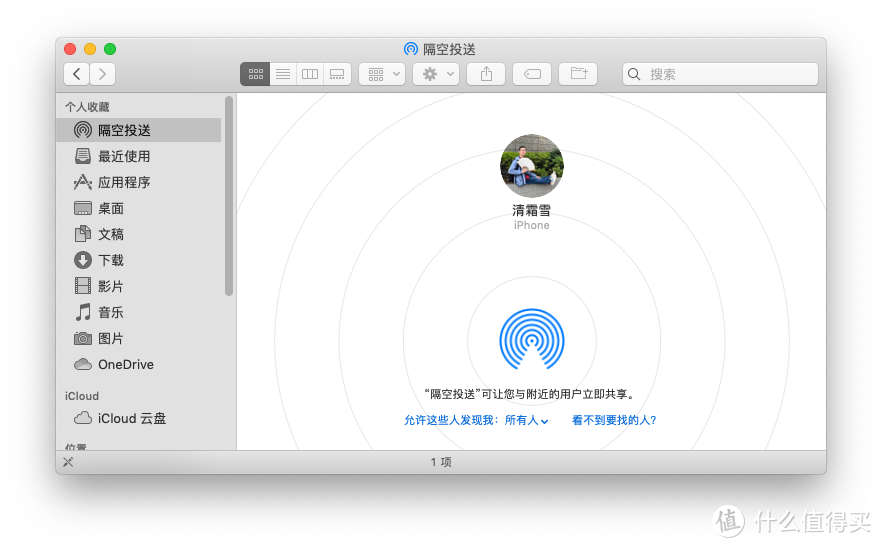Viewport: 882px width, 548px height.
Task: Open 最近使用 in the sidebar
Action: tap(139, 156)
